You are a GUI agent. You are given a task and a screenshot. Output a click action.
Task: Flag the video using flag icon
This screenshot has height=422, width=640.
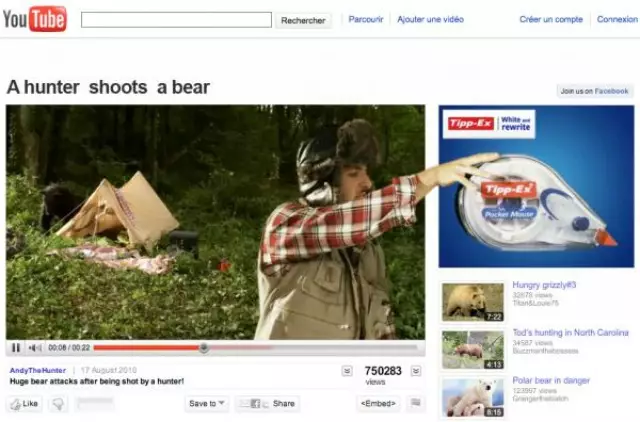(416, 404)
